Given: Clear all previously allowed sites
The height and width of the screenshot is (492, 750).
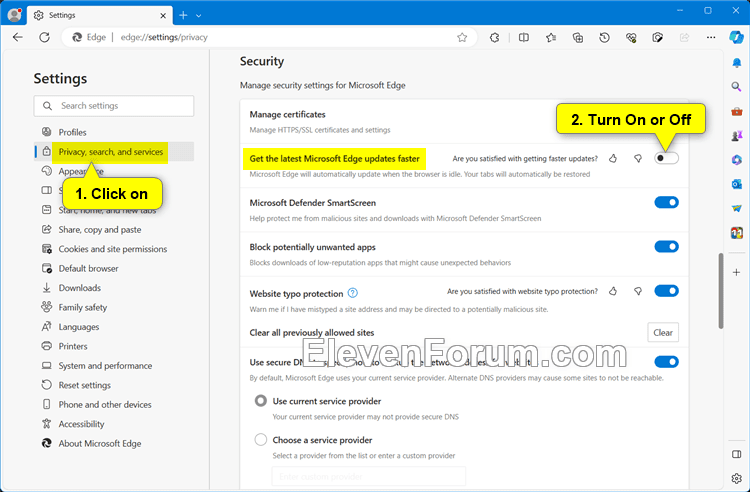Looking at the screenshot, I should point(663,333).
